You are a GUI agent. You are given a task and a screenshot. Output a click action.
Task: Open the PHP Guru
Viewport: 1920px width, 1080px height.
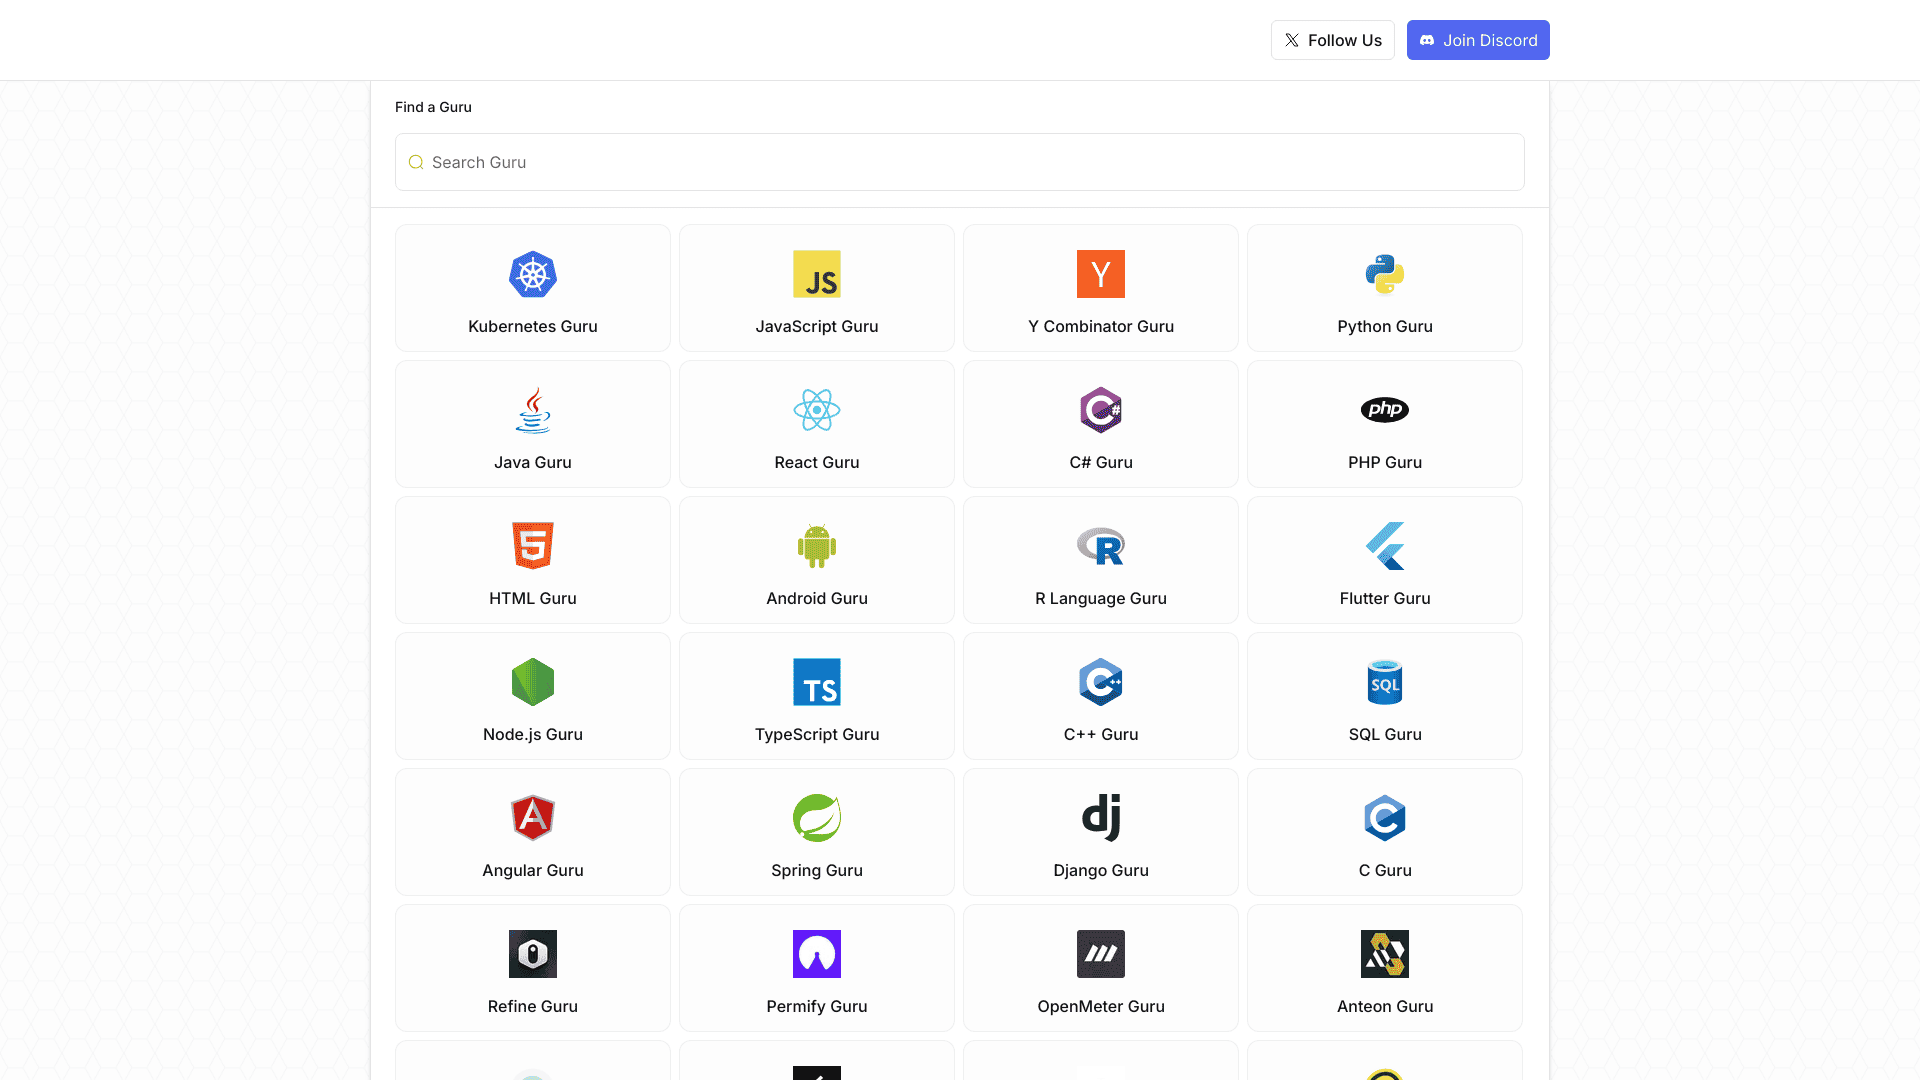coord(1385,424)
